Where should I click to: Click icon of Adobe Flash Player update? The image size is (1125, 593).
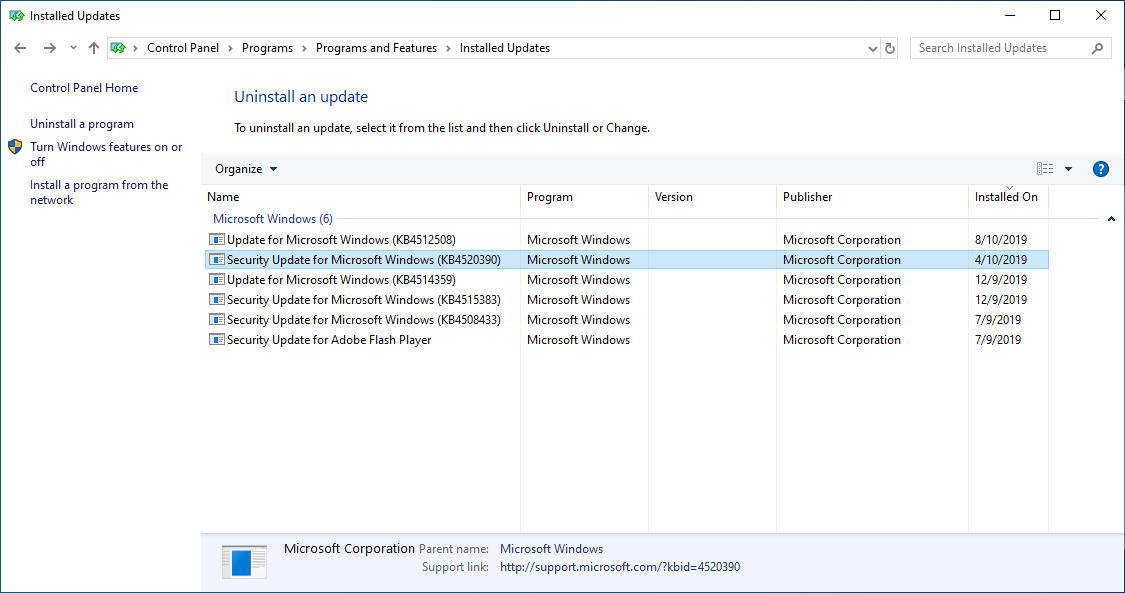click(217, 340)
